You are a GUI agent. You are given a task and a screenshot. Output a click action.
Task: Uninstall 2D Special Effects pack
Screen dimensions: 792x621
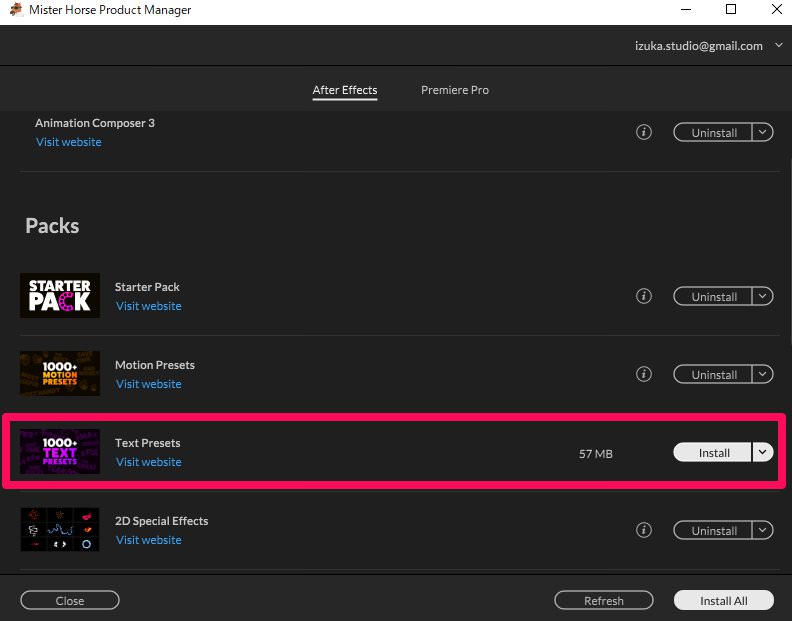pyautogui.click(x=713, y=530)
